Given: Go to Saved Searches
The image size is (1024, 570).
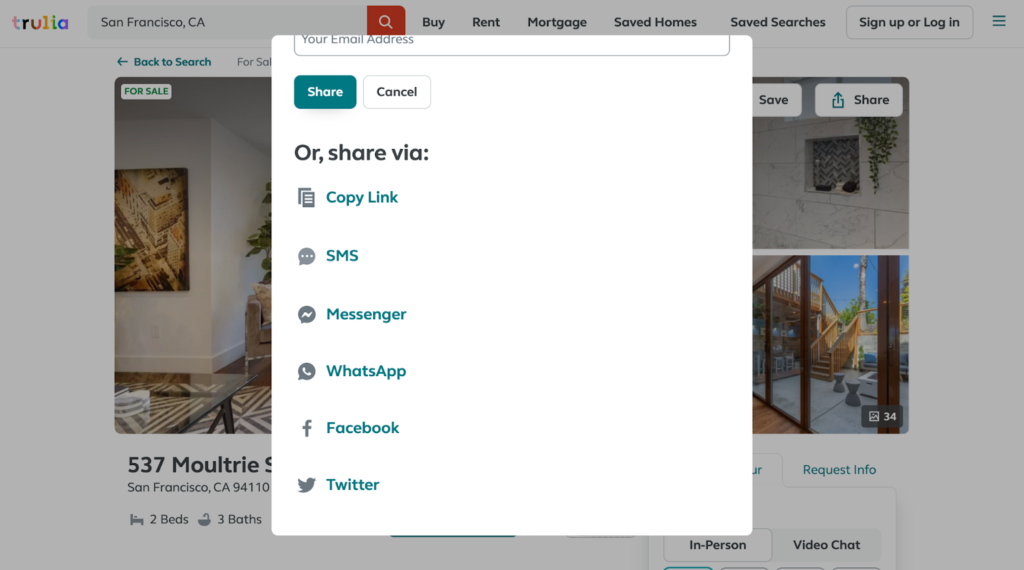Looking at the screenshot, I should 778,22.
